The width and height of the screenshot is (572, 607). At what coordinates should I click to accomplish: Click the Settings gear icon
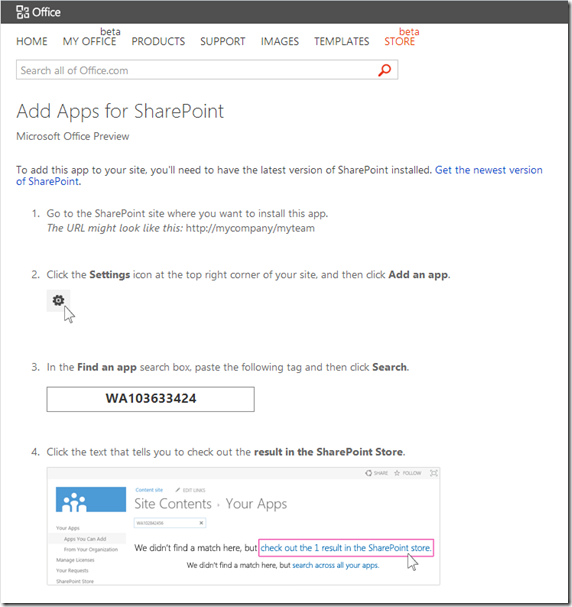click(x=58, y=300)
